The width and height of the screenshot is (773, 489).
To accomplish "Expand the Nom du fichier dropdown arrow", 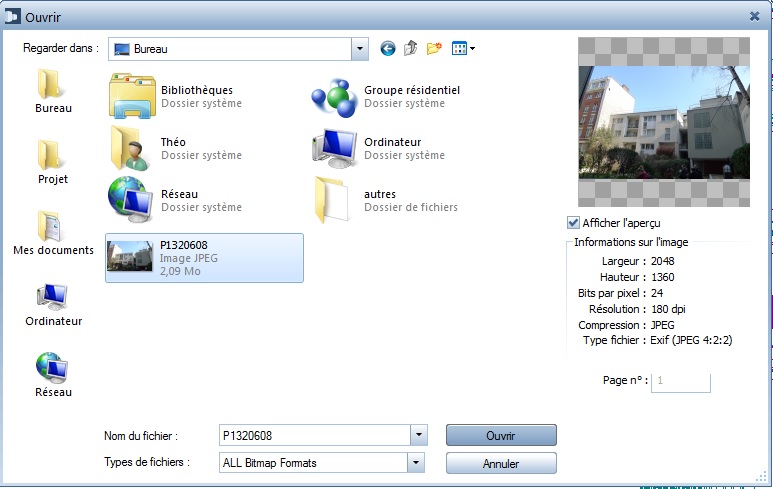I will 419,435.
